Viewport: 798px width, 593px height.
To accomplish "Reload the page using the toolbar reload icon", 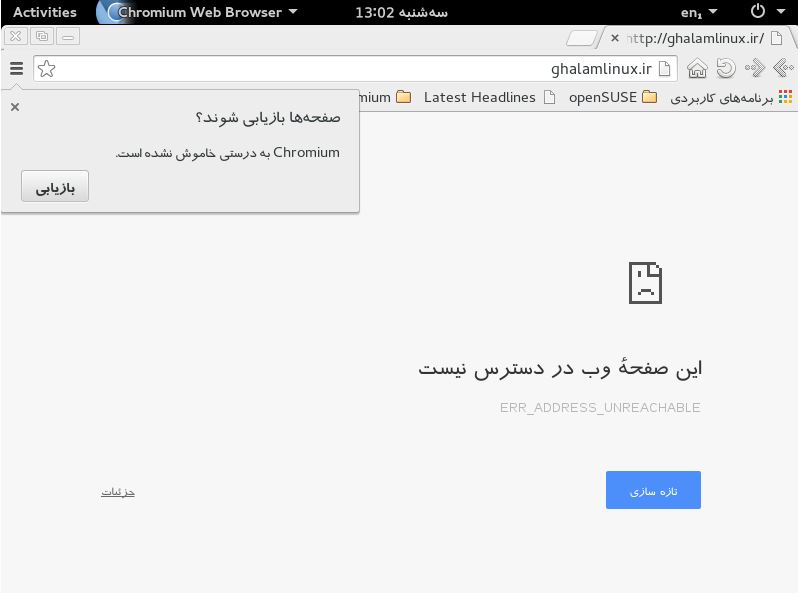I will [x=726, y=68].
